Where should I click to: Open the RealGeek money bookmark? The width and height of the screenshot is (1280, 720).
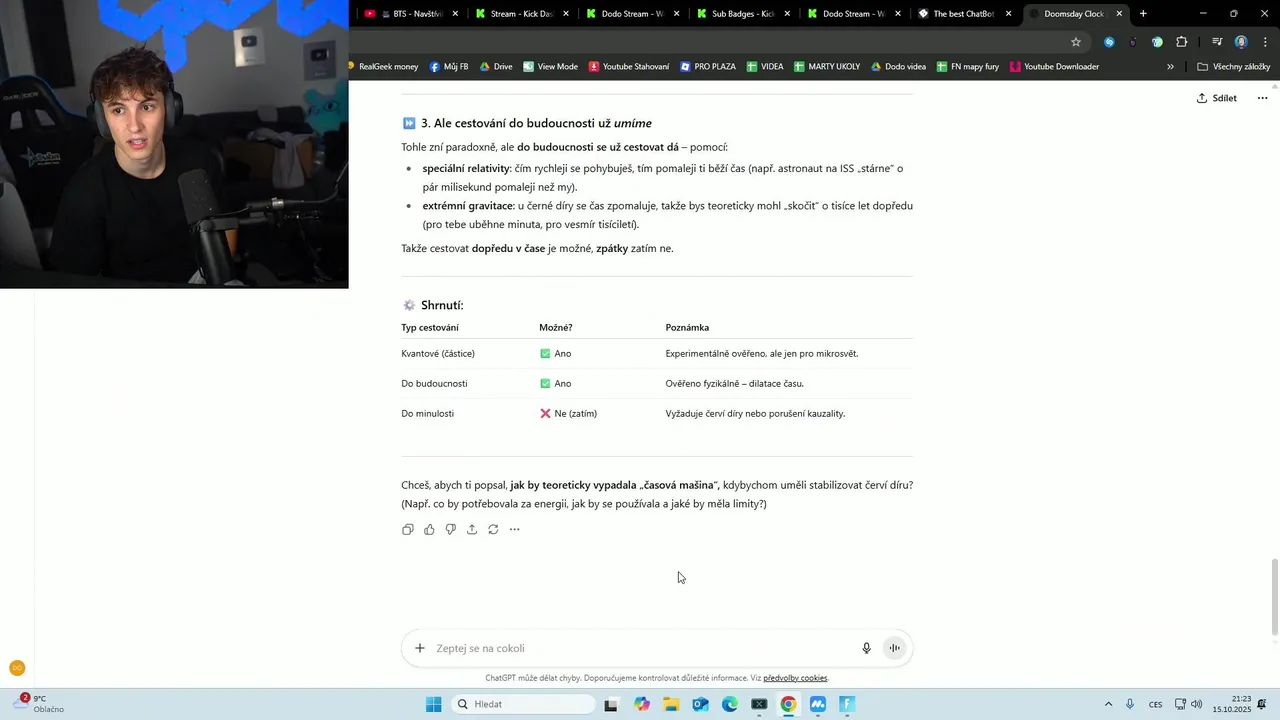coord(383,67)
